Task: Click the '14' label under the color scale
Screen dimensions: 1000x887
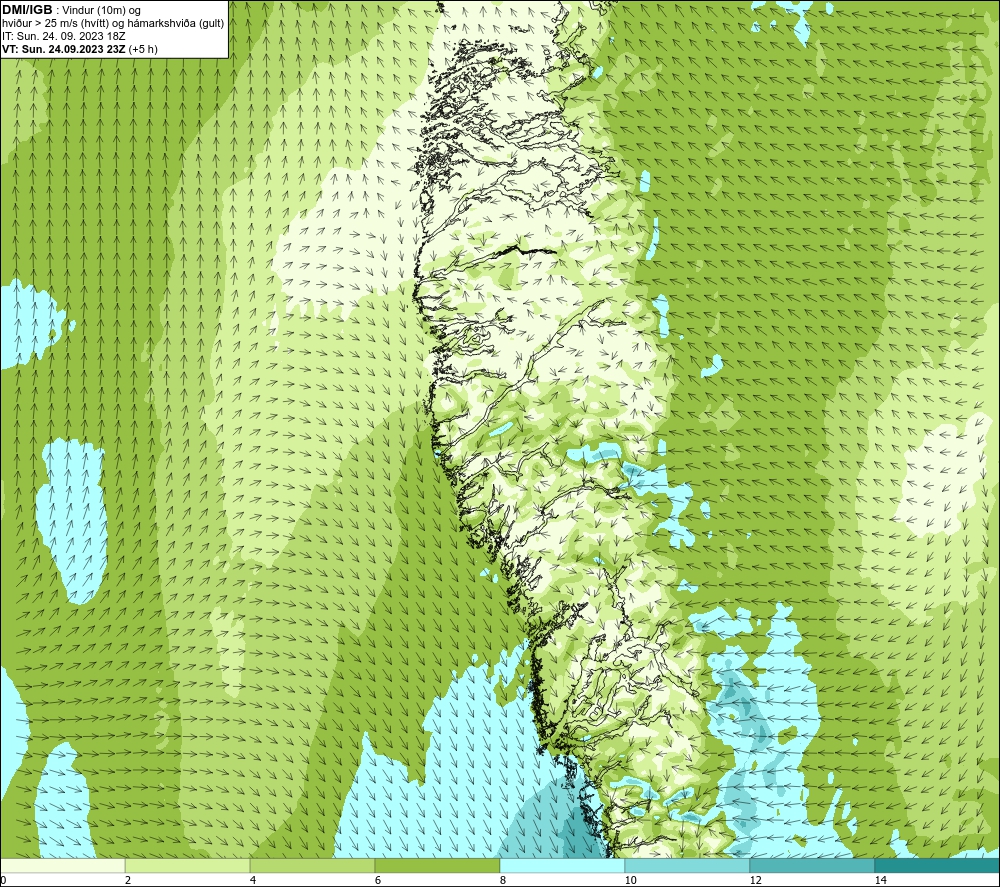Action: click(x=880, y=881)
